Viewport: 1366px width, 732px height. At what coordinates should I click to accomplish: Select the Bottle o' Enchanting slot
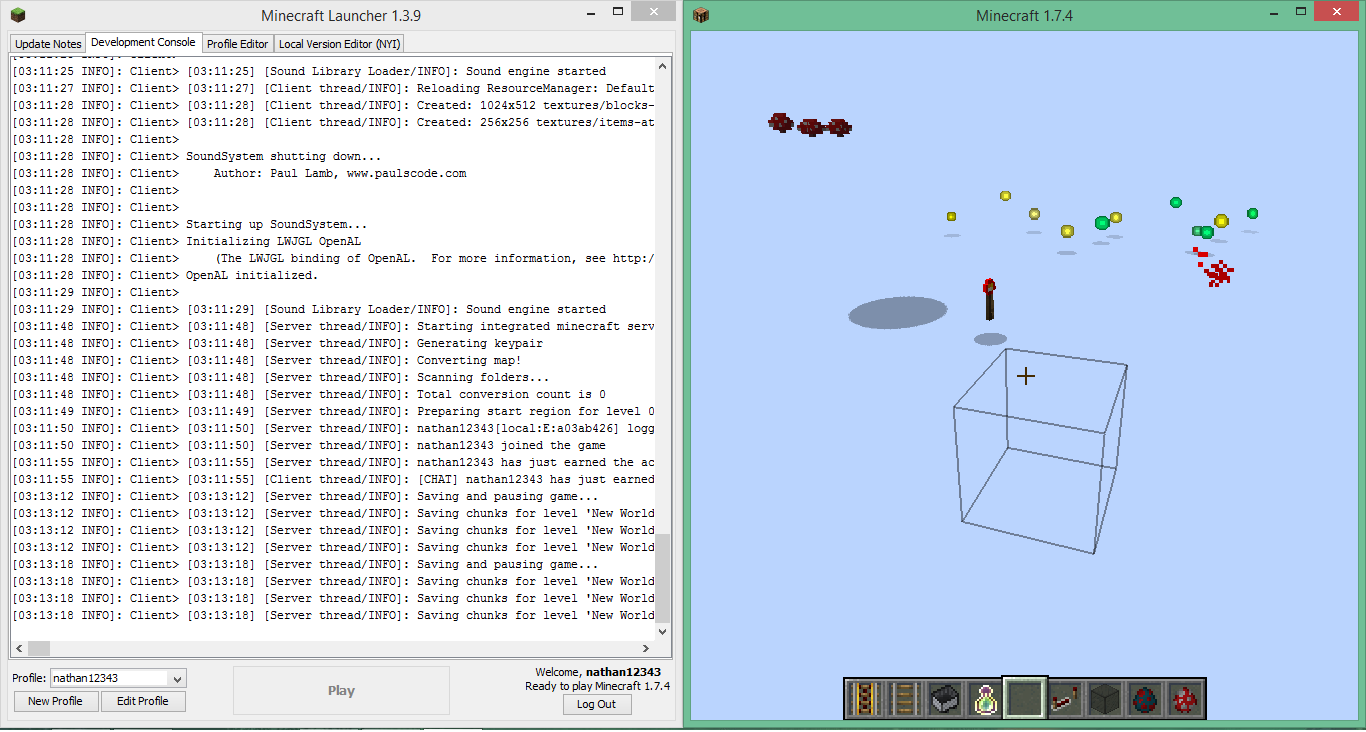point(986,698)
